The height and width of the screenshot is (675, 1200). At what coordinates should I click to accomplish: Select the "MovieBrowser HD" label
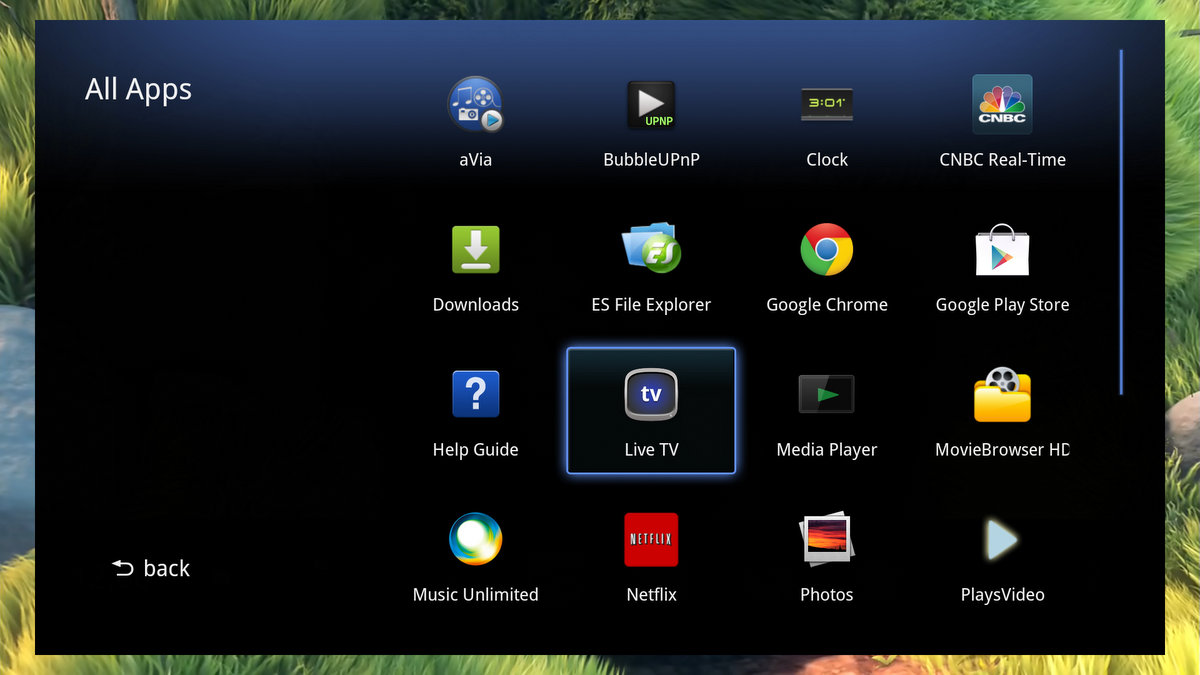(1002, 449)
